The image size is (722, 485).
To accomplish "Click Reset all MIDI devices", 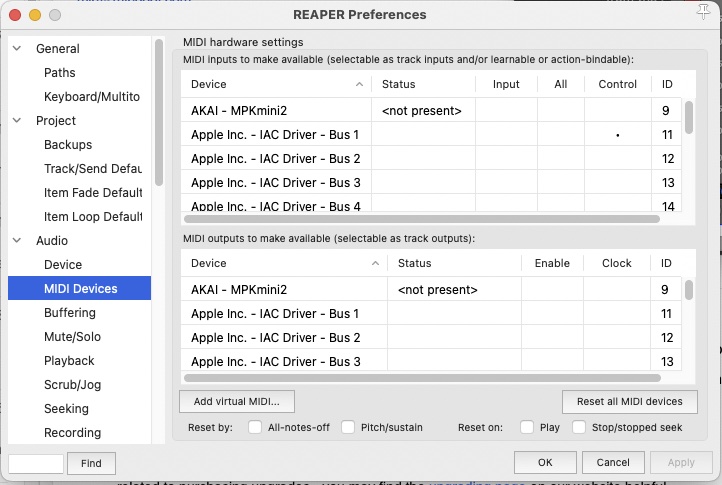I will pos(629,401).
